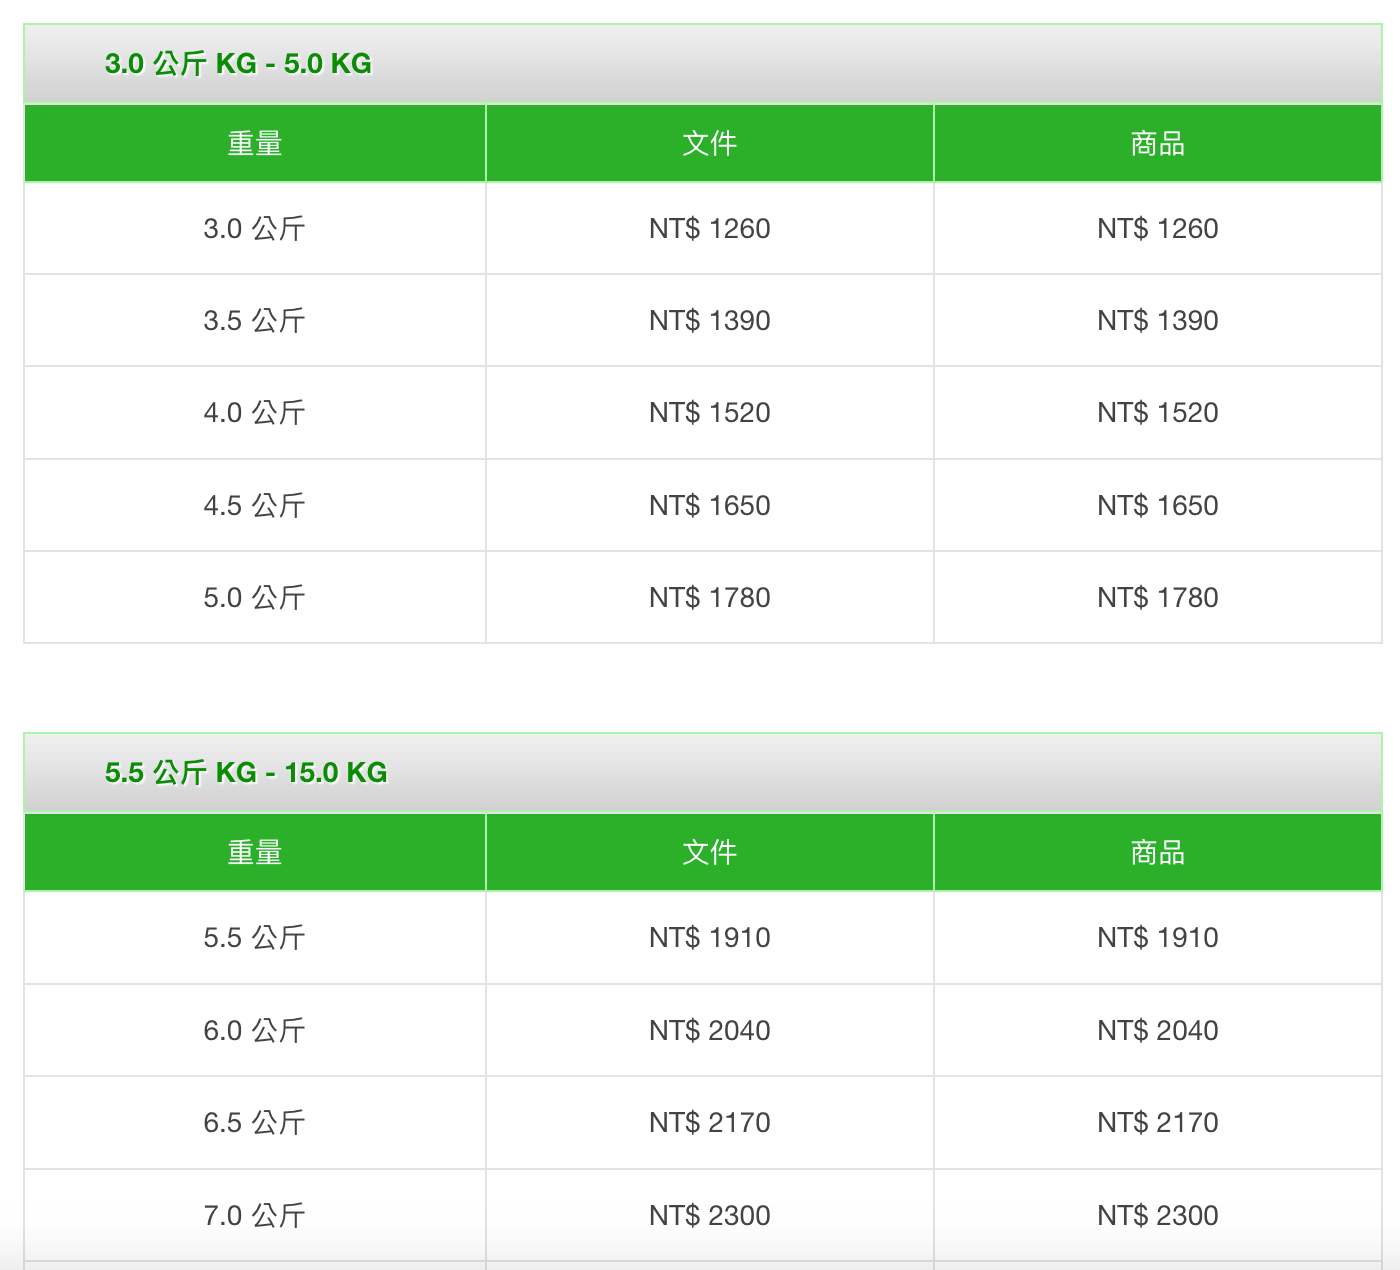The height and width of the screenshot is (1270, 1400).
Task: Click the 文件 price for 4.0 公斤
Action: 709,413
